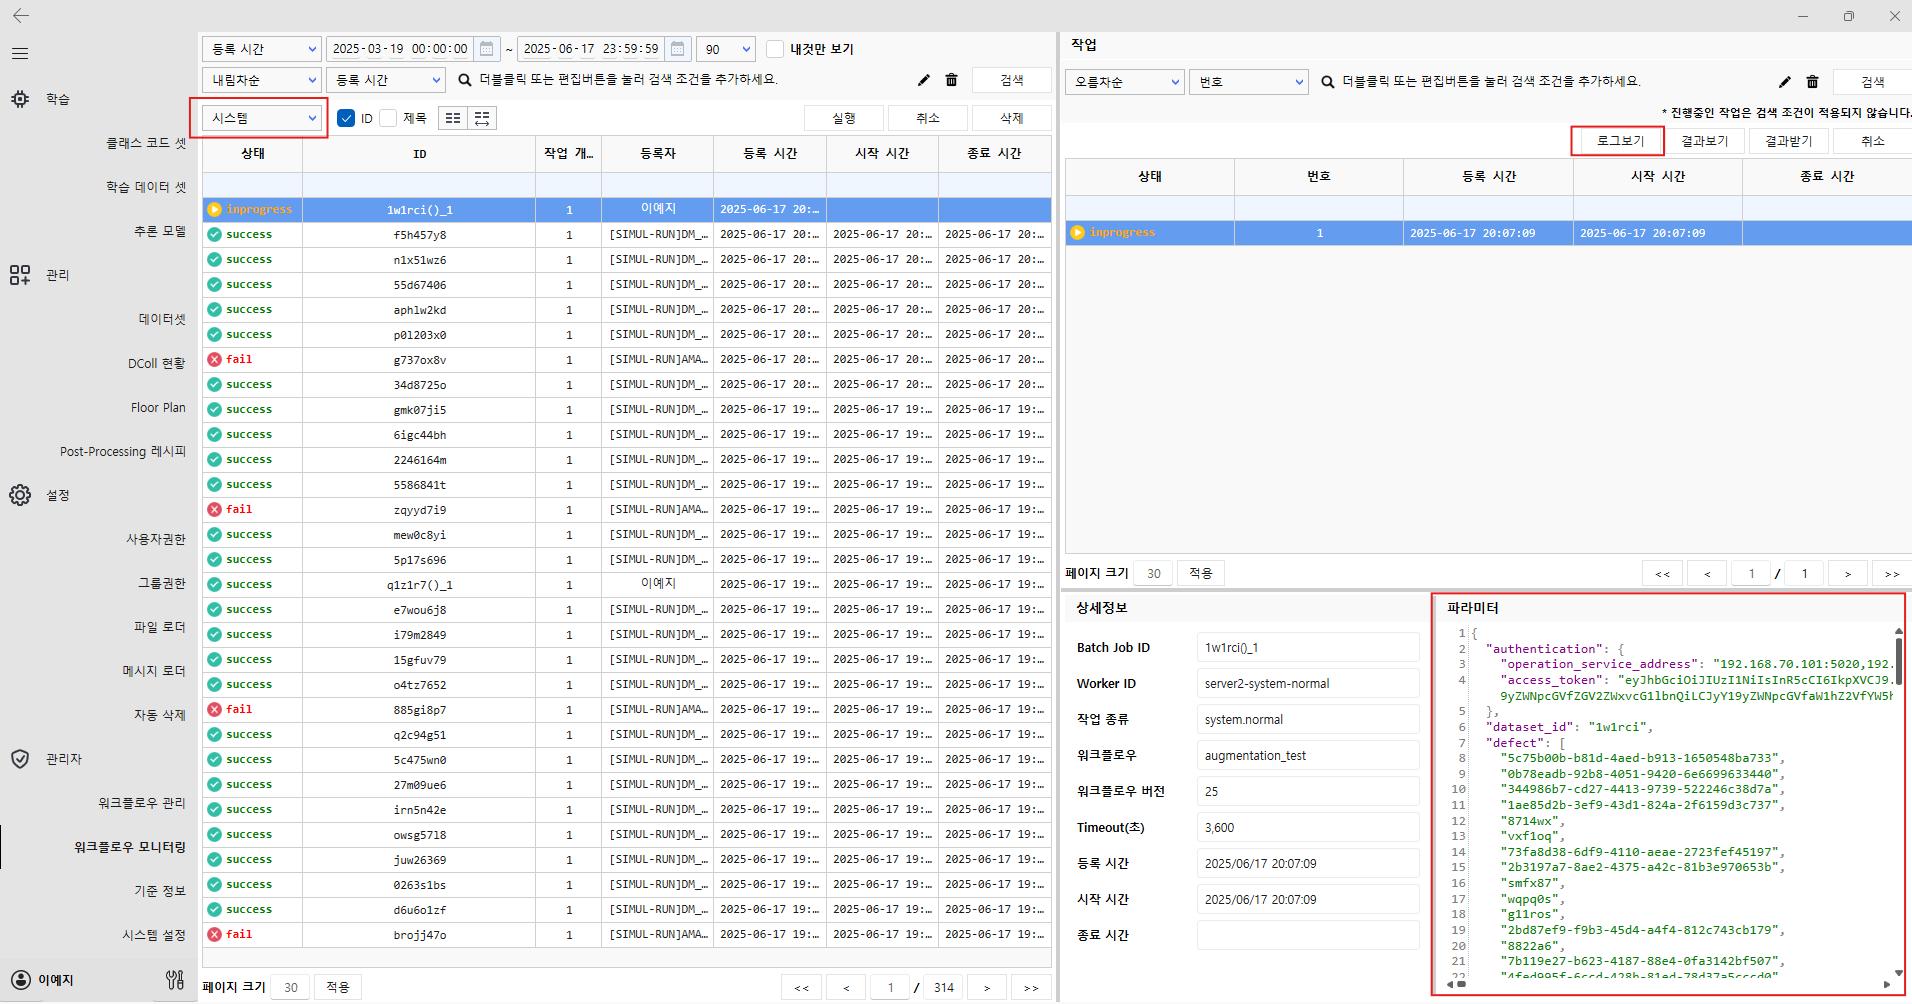Screen dimensions: 1912x1004
Task: Open the 내림차순 sort order dropdown
Action: pos(261,81)
